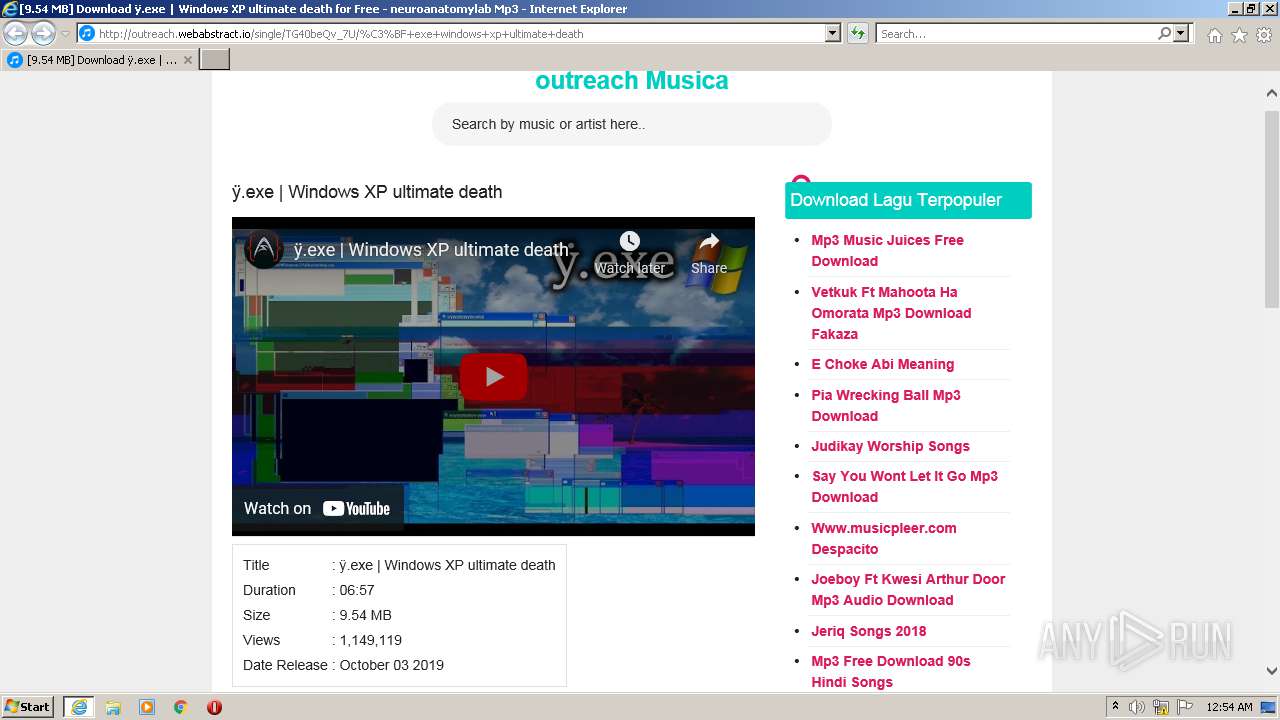The height and width of the screenshot is (720, 1280).
Task: Close the current browser tab
Action: point(188,60)
